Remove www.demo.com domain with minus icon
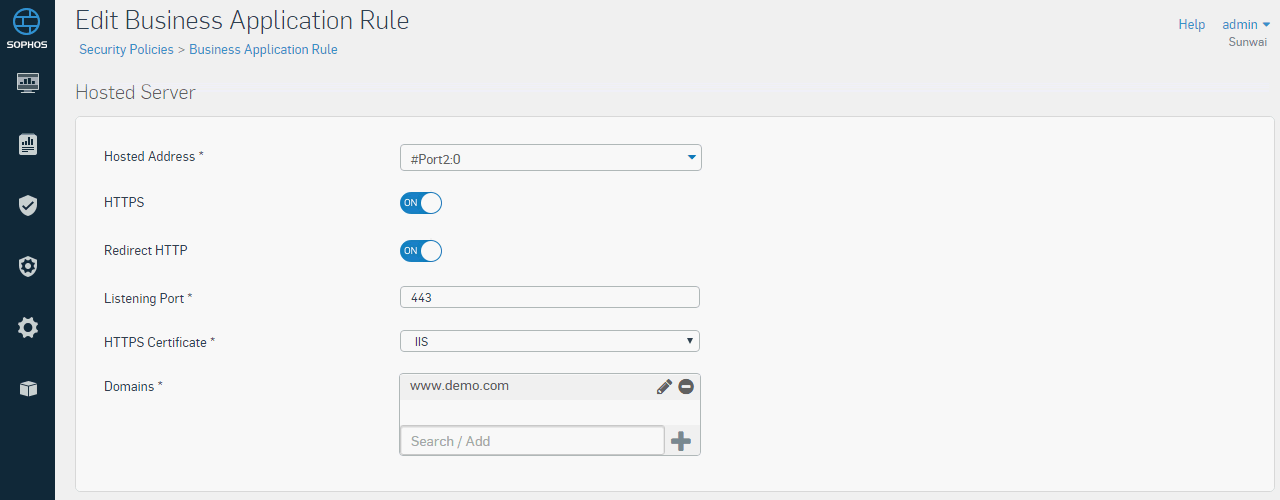Image resolution: width=1280 pixels, height=500 pixels. pyautogui.click(x=686, y=387)
